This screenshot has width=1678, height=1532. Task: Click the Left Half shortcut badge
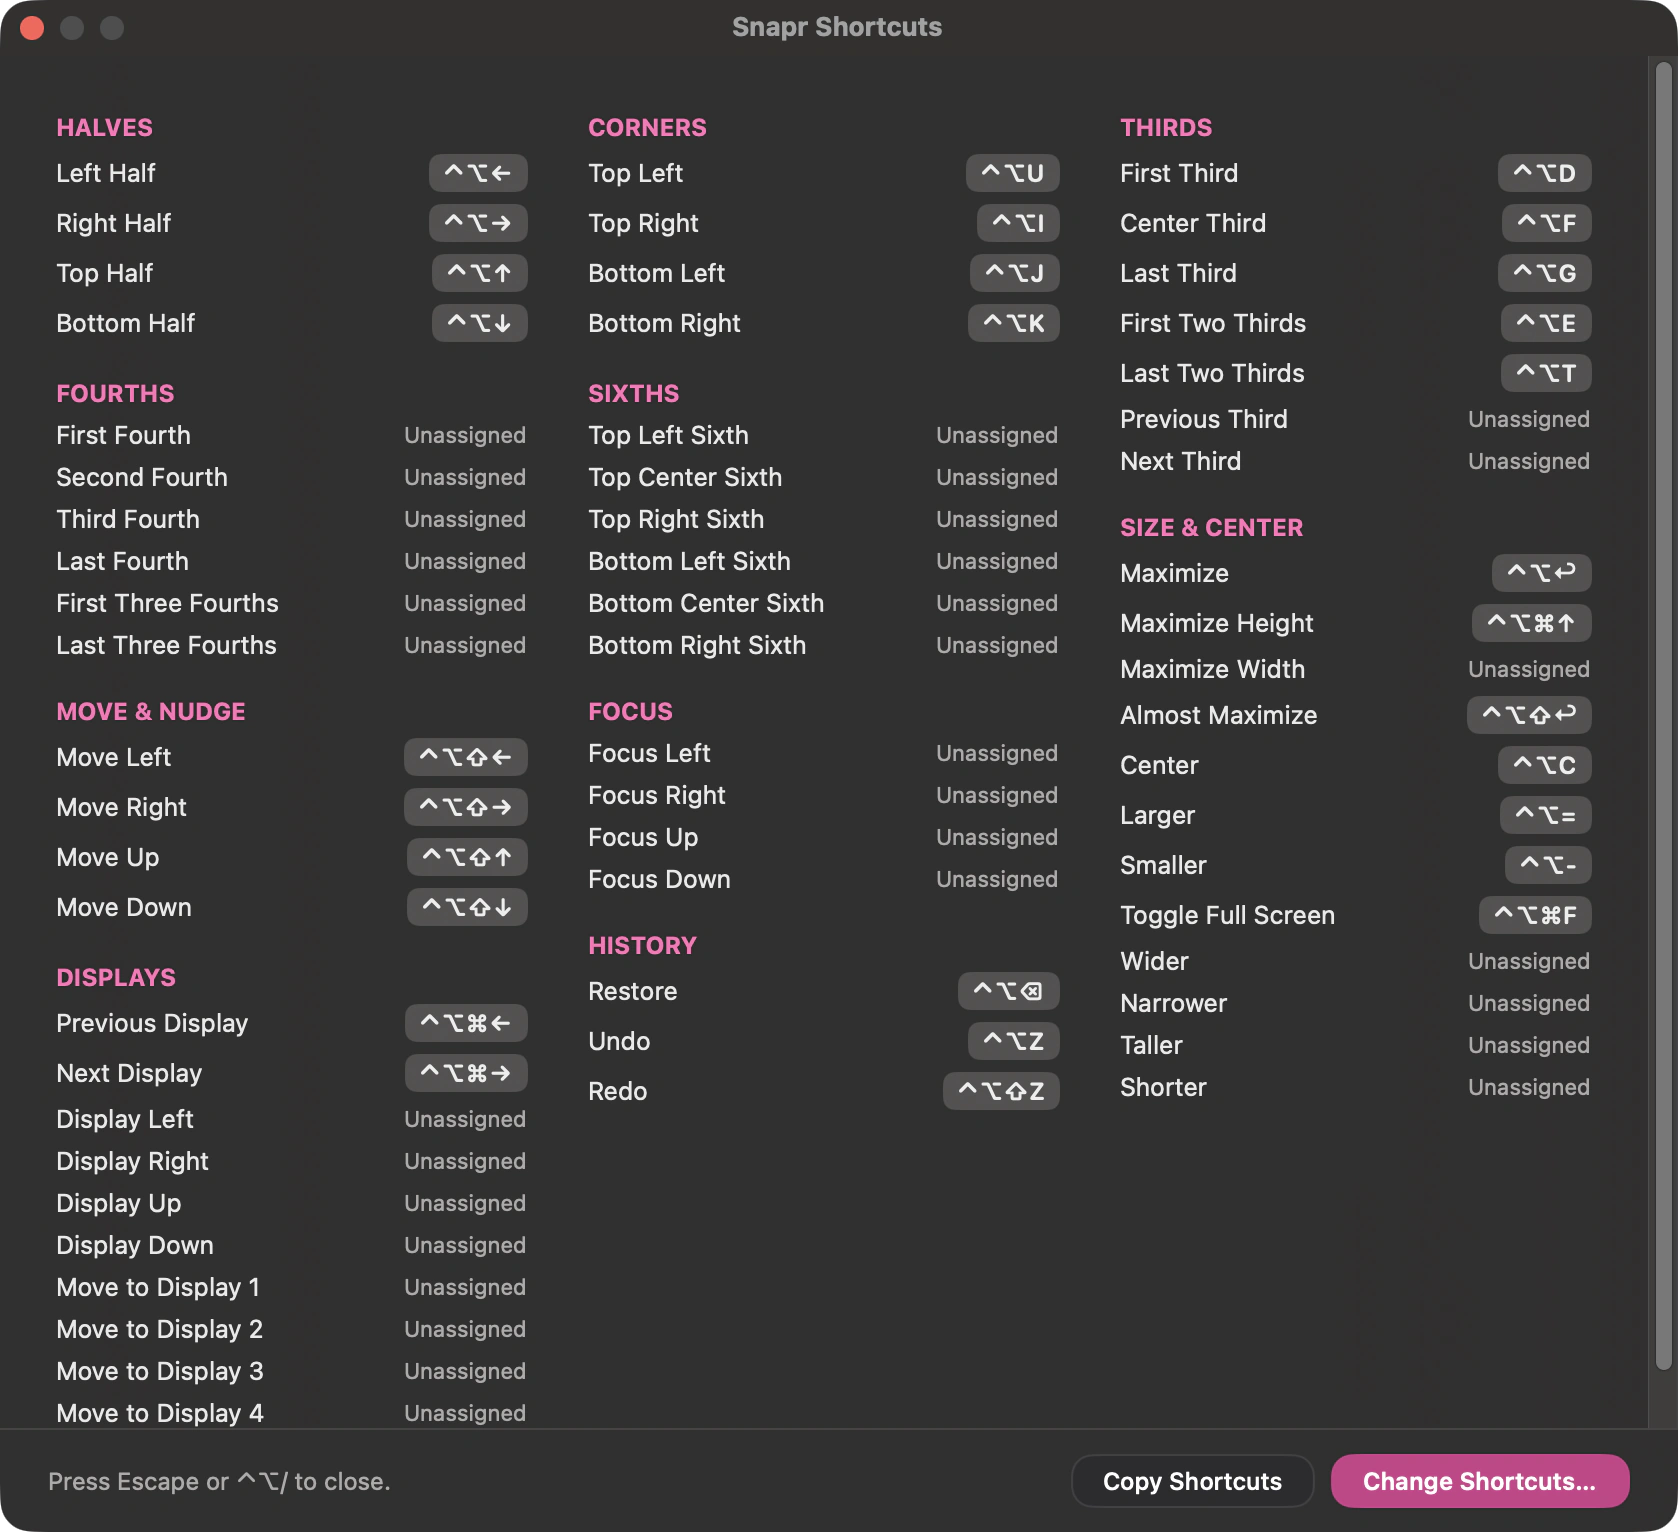(478, 173)
